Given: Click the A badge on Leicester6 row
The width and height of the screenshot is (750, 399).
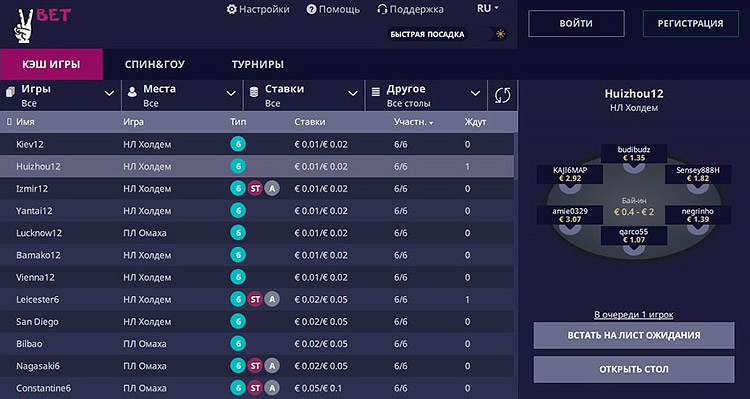Looking at the screenshot, I should 272,299.
